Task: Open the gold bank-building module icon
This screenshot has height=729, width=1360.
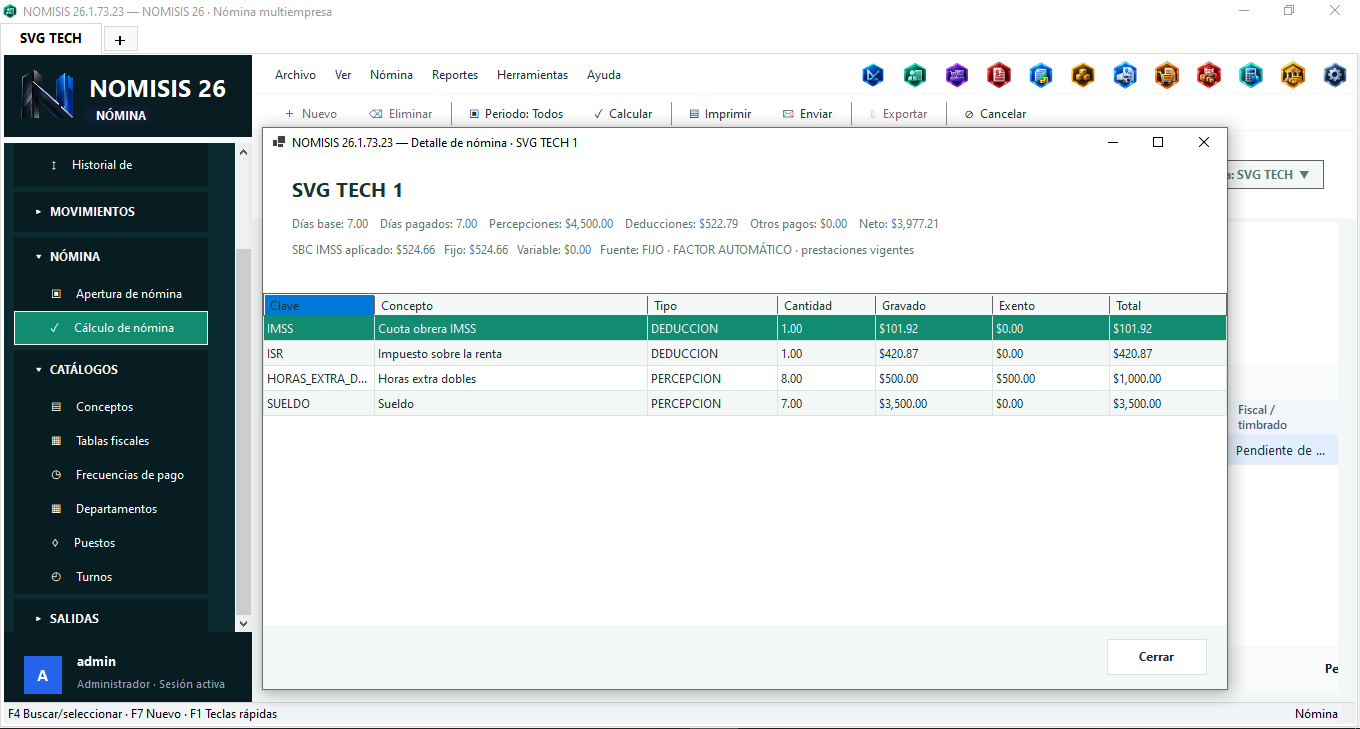Action: 1293,75
